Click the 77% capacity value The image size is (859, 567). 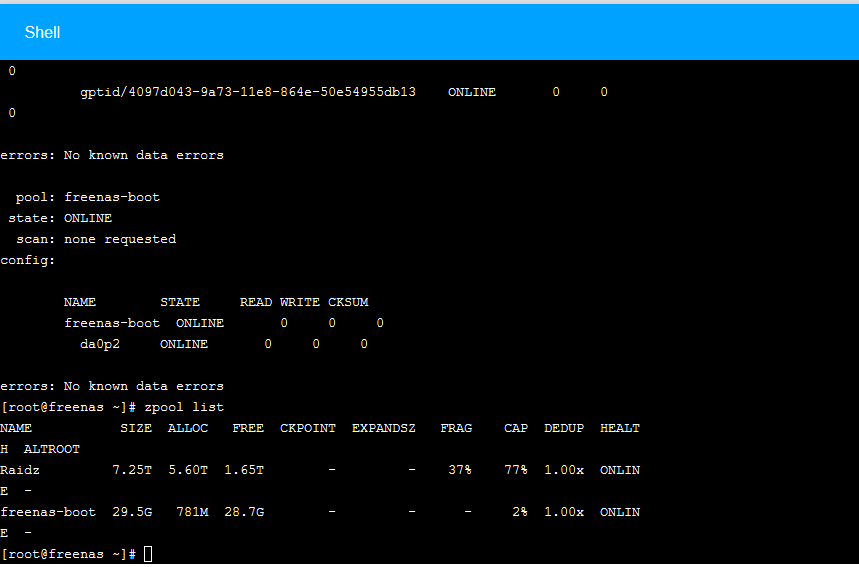(x=516, y=471)
